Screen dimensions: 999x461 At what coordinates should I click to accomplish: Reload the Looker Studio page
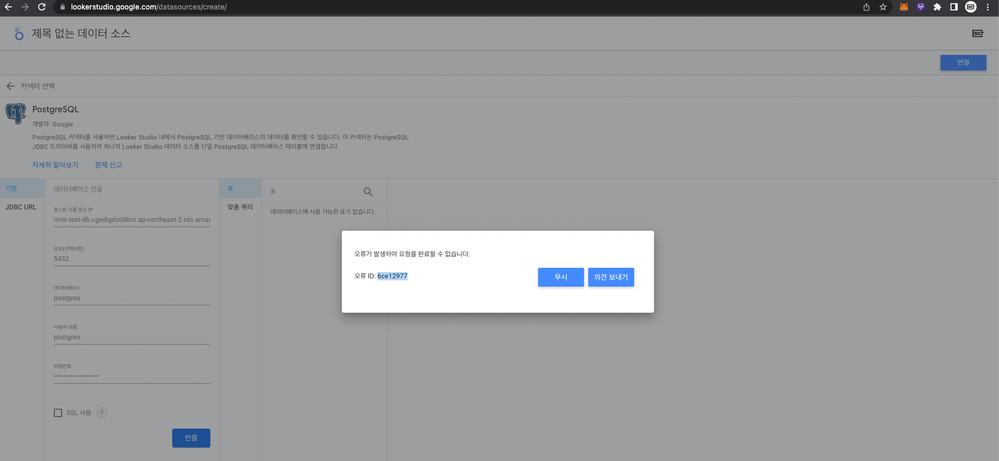pyautogui.click(x=42, y=7)
